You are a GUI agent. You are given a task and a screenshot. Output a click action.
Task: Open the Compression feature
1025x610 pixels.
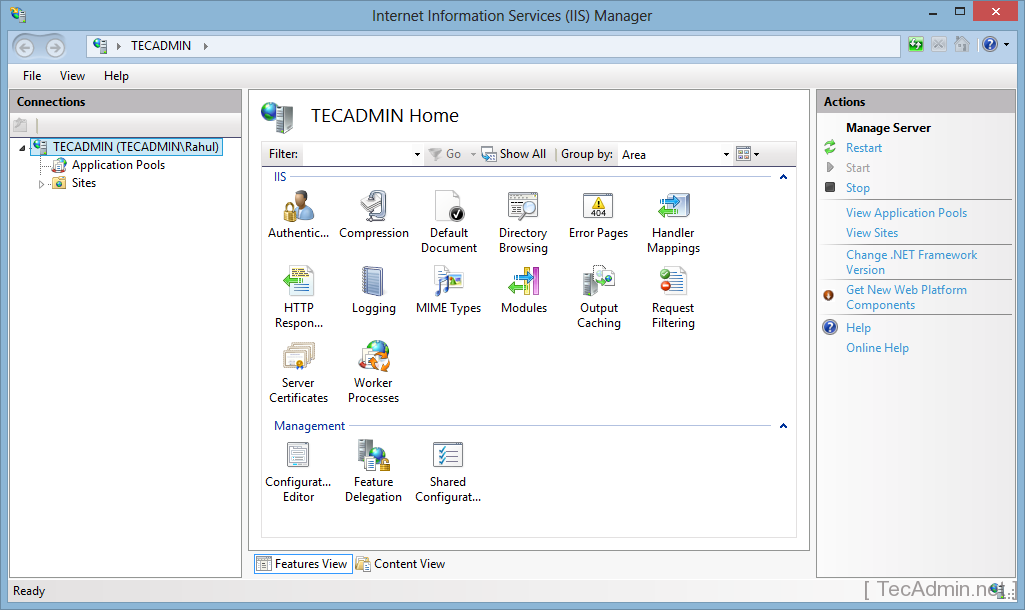tap(373, 214)
